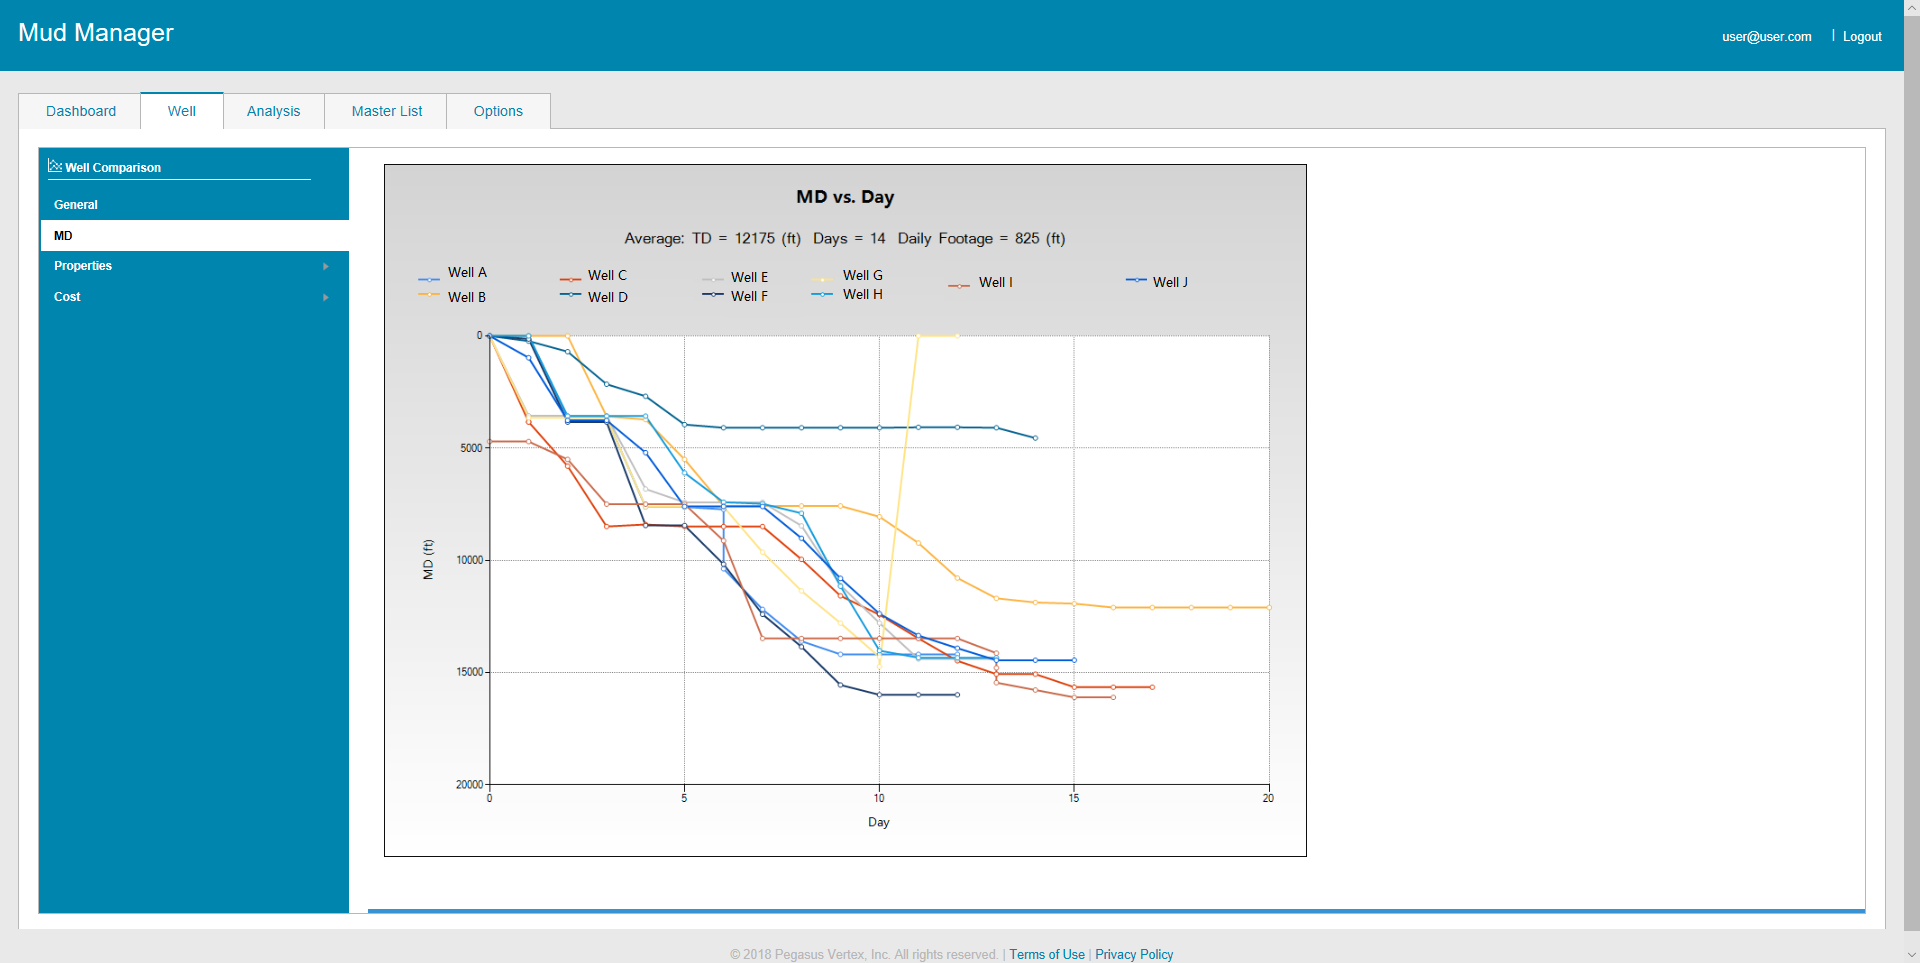Click the Well Comparison chart icon
The width and height of the screenshot is (1920, 963).
55,166
